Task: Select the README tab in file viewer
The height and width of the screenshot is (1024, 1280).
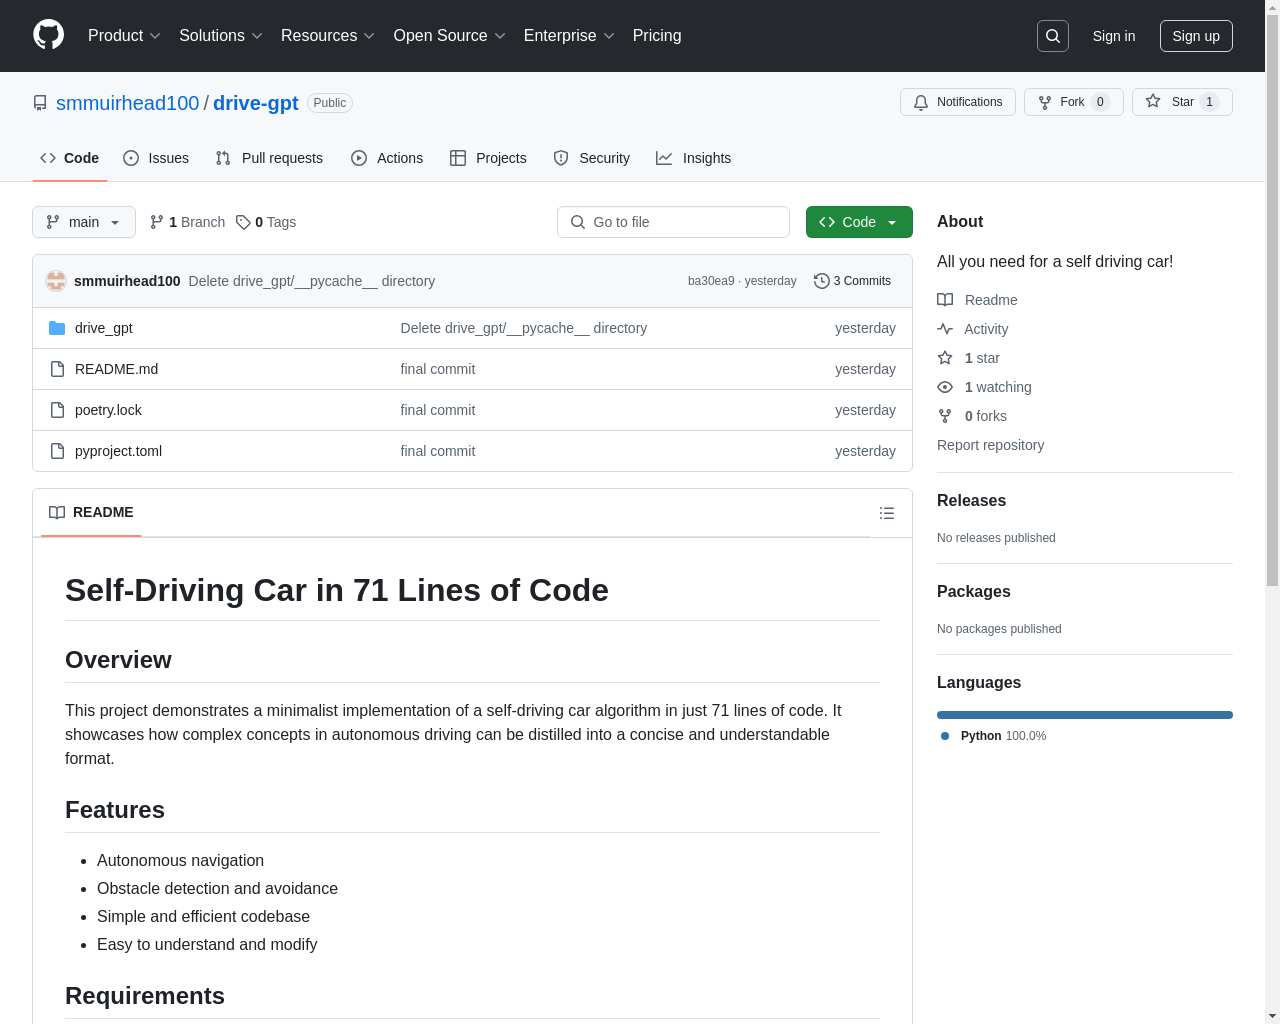Action: click(91, 512)
